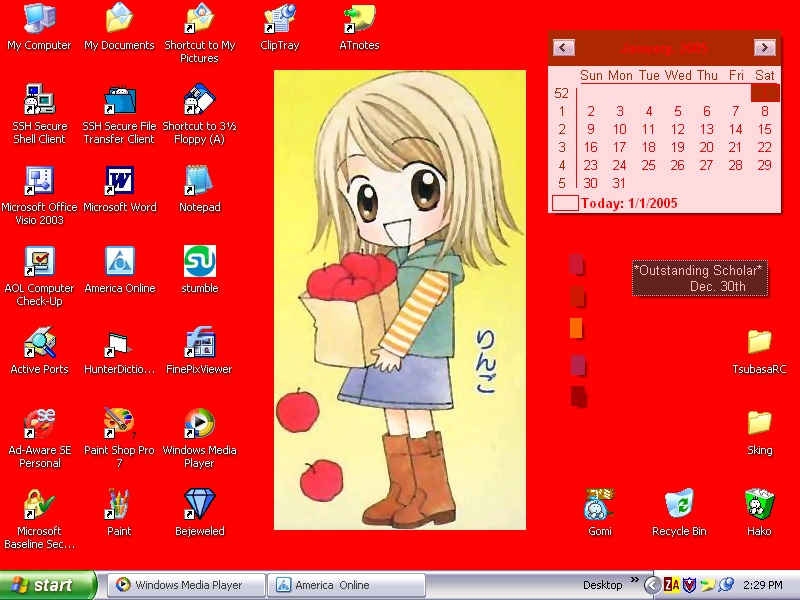Click the FinePixViewer desktop icon
The height and width of the screenshot is (600, 800).
(x=199, y=342)
